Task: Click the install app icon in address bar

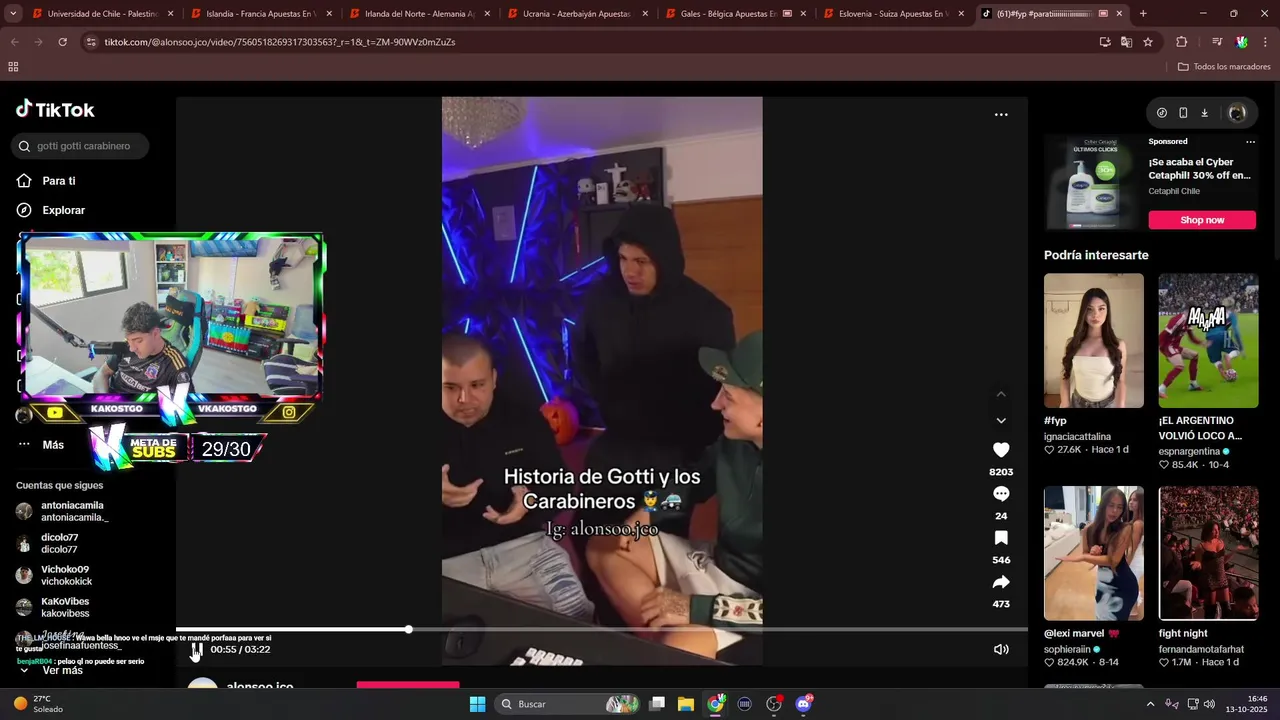Action: coord(1105,42)
